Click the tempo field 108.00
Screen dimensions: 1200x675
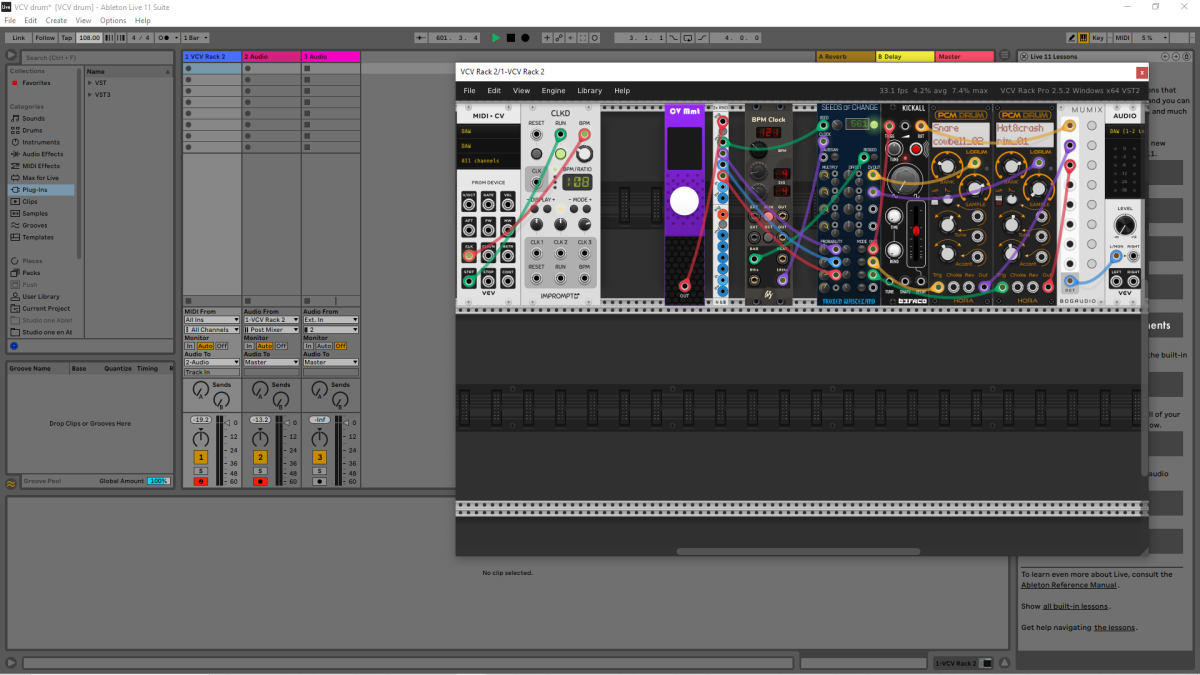point(89,38)
